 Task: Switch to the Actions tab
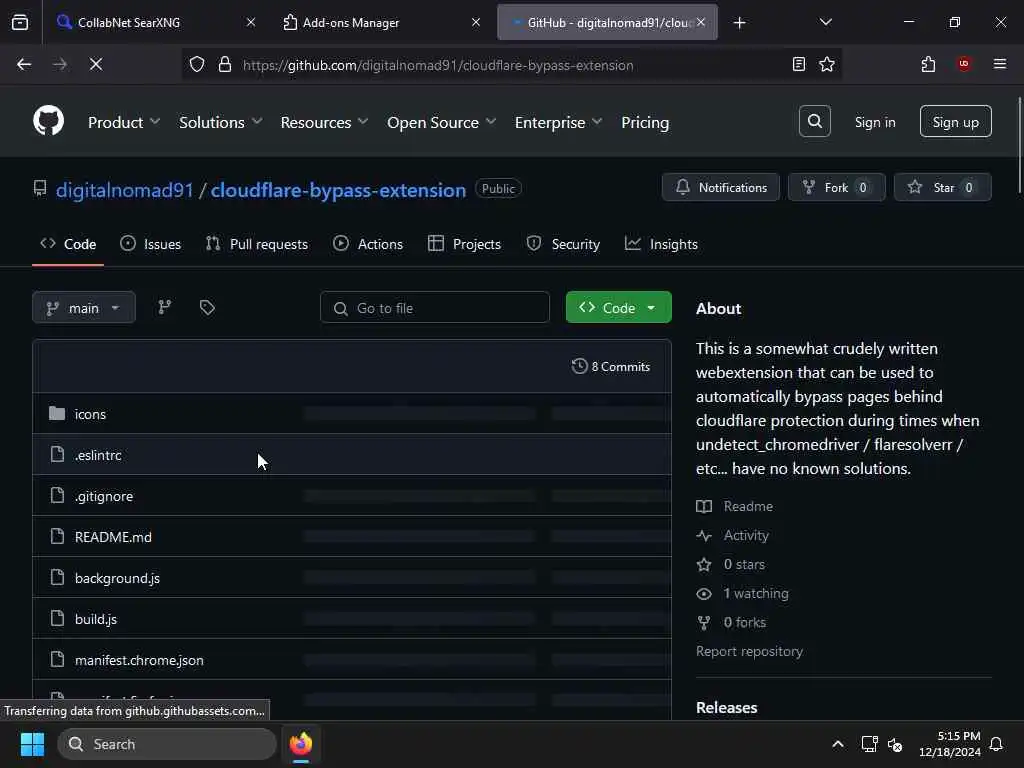coord(368,244)
